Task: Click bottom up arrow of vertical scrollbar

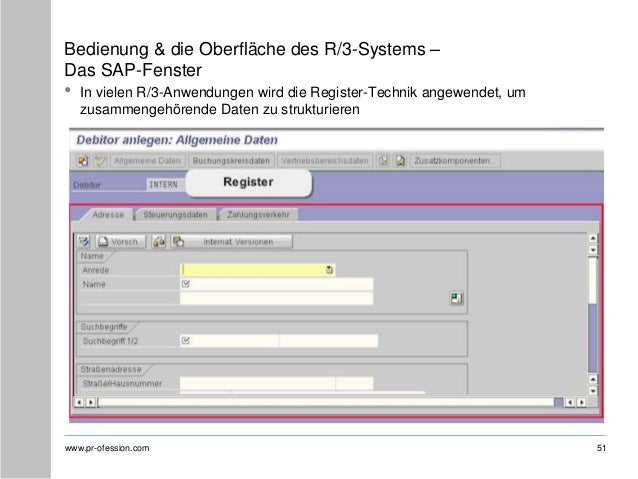Action: pyautogui.click(x=593, y=379)
